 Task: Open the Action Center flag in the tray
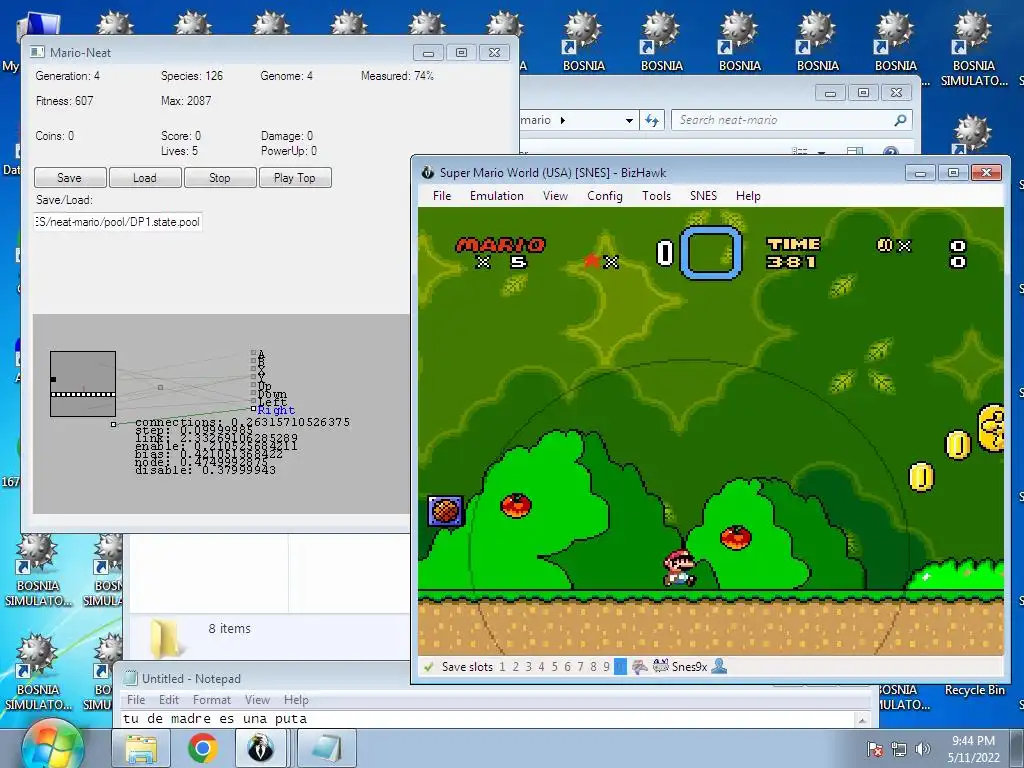coord(874,749)
